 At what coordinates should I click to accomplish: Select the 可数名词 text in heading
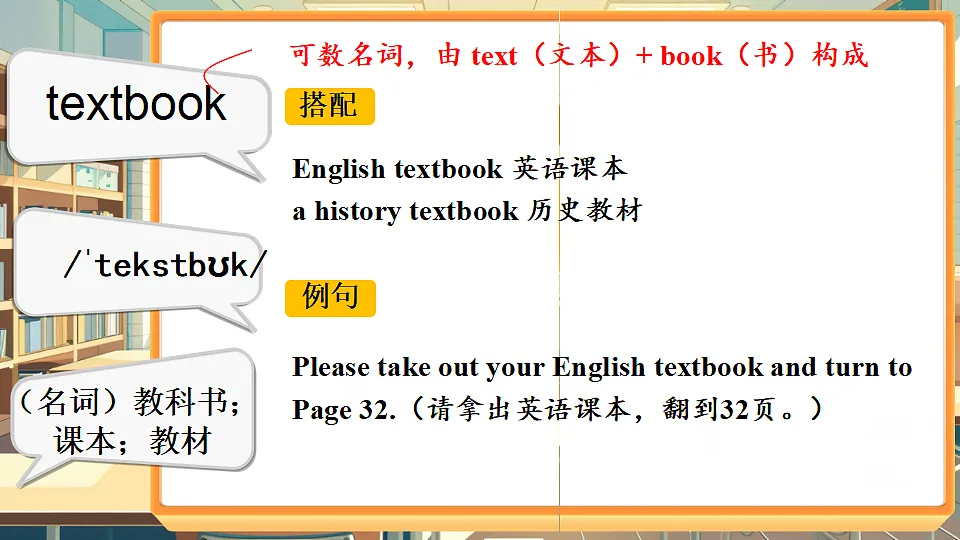(x=346, y=55)
